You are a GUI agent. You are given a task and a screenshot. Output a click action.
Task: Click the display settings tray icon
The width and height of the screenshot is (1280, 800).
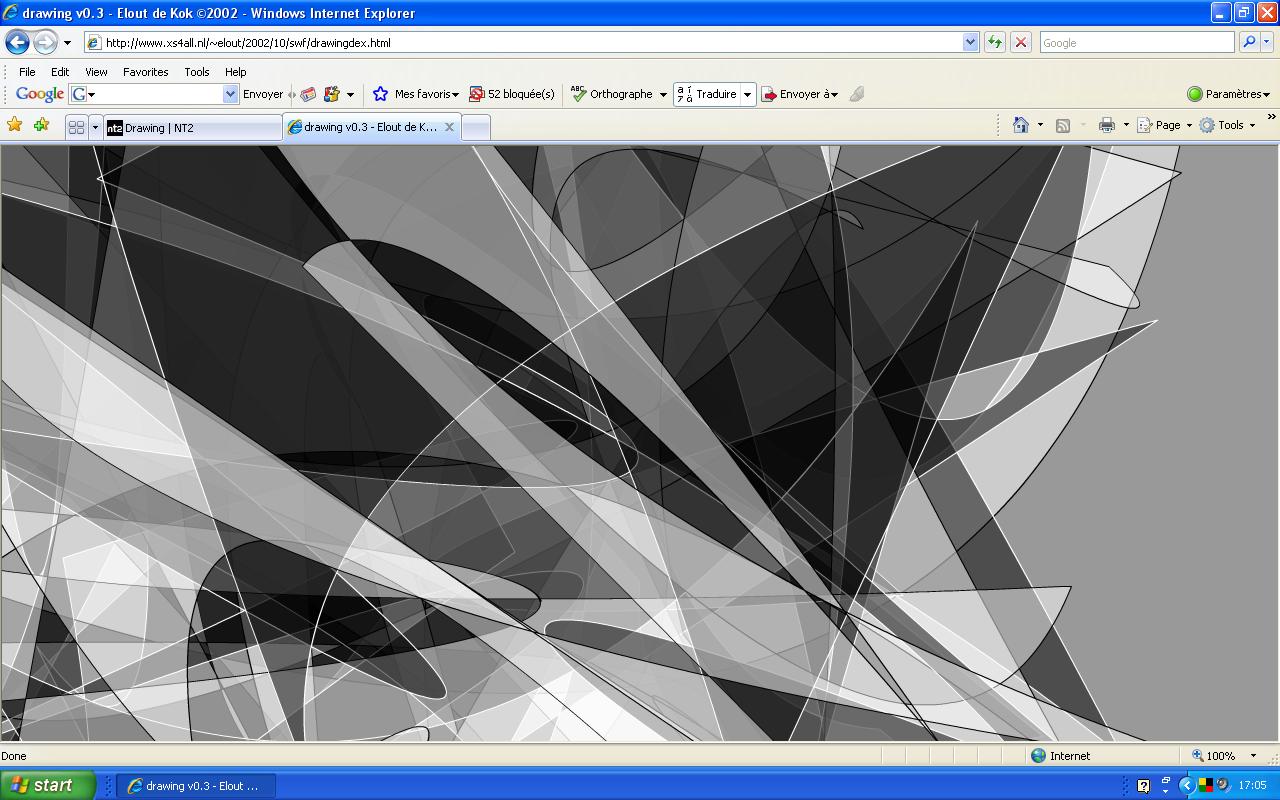click(1206, 786)
